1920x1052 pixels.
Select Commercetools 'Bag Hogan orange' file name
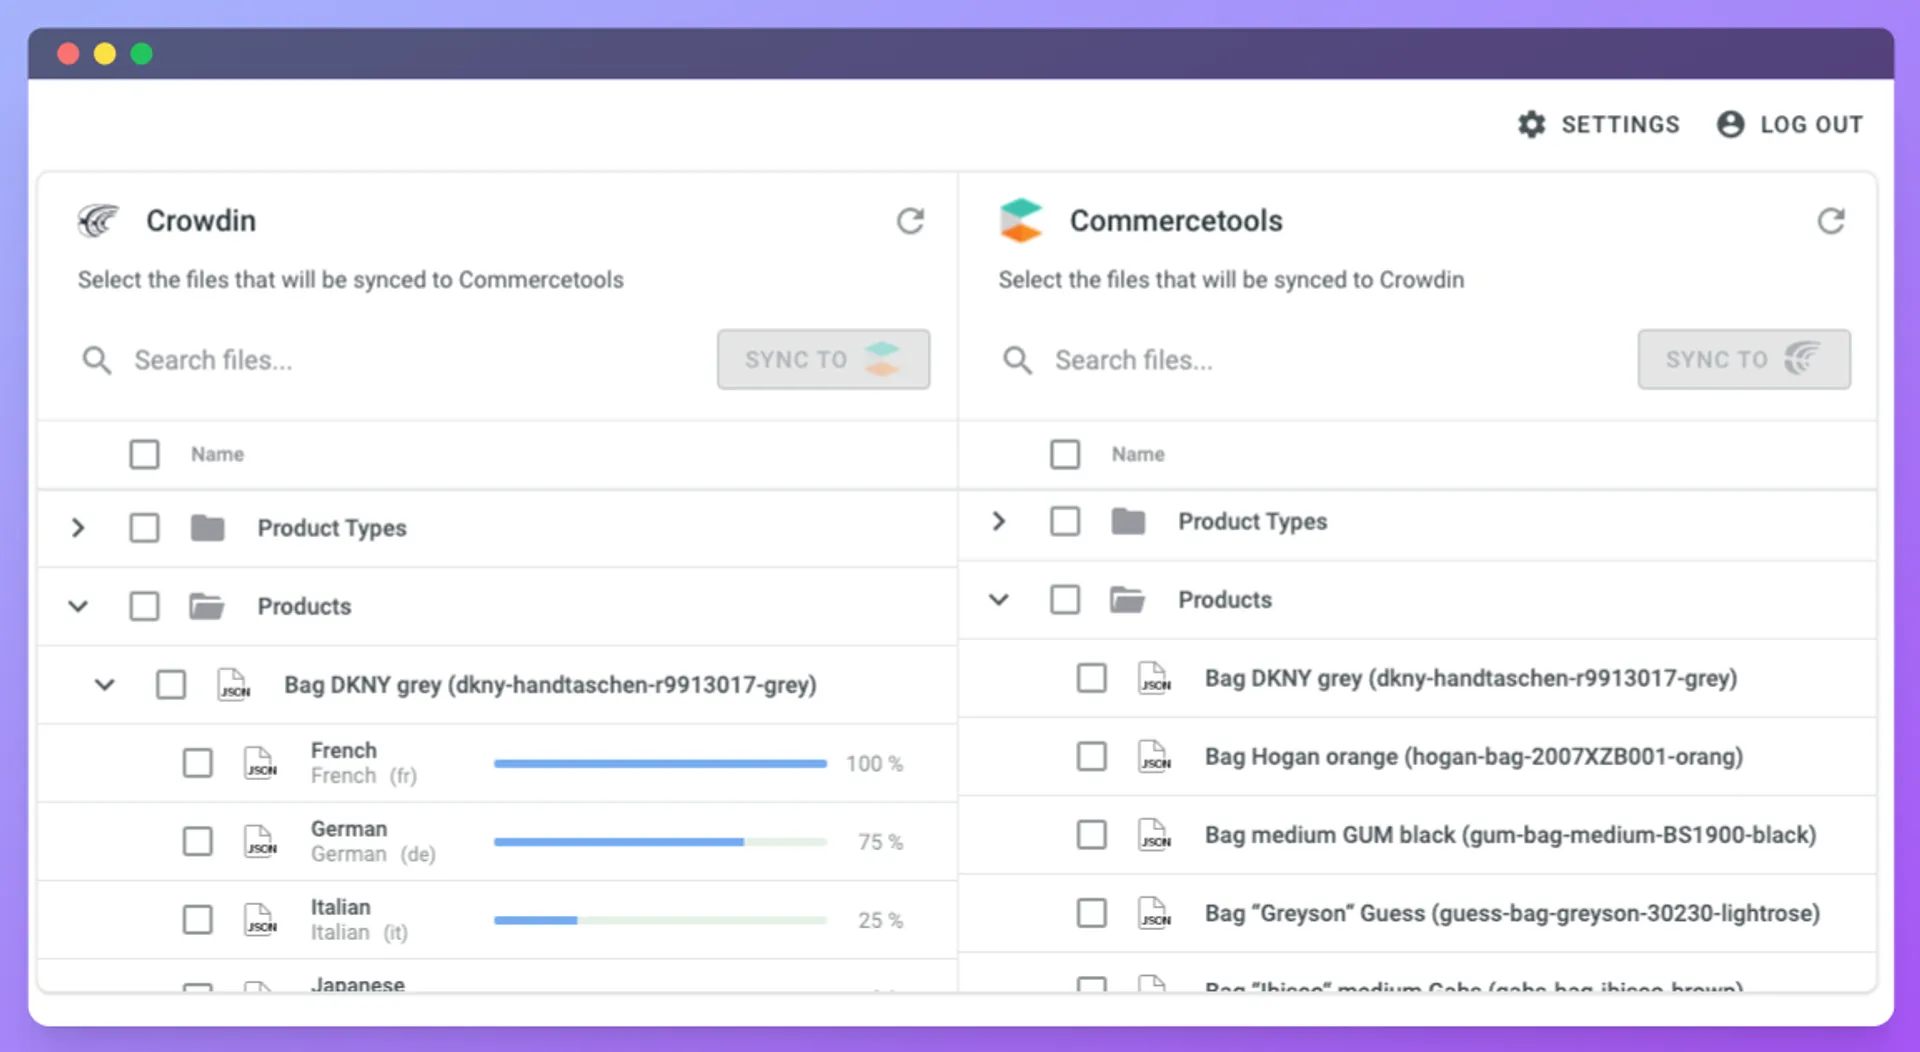(1474, 757)
